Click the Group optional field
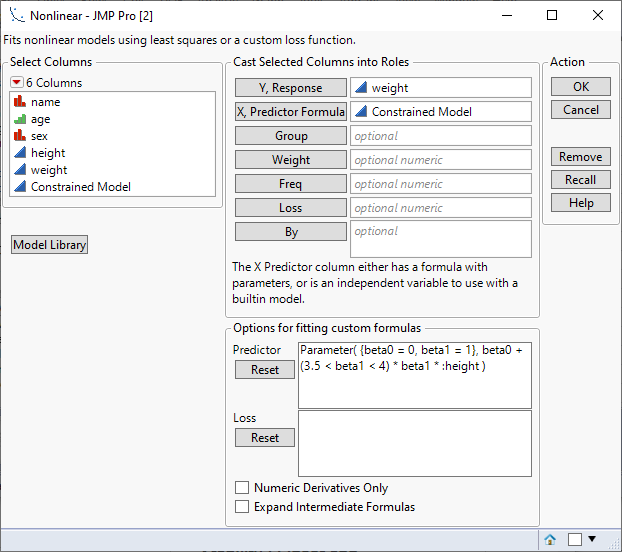Viewport: 622px width, 552px height. [440, 136]
